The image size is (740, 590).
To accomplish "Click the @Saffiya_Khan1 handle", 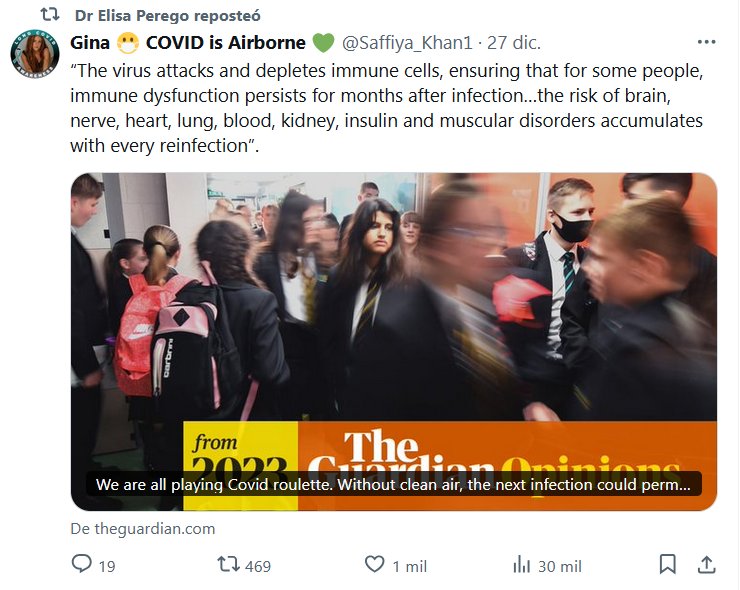I will (x=407, y=43).
